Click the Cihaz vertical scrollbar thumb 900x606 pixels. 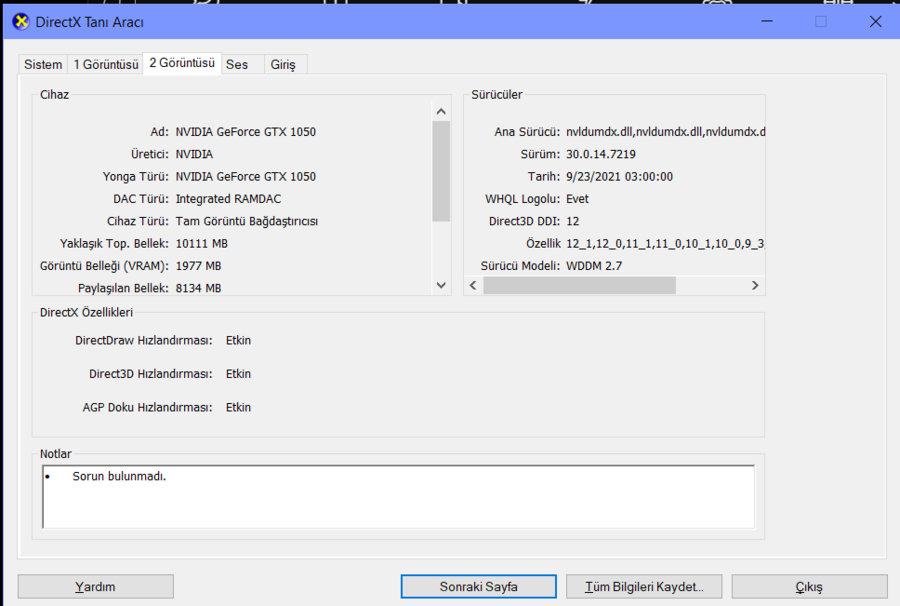[441, 171]
